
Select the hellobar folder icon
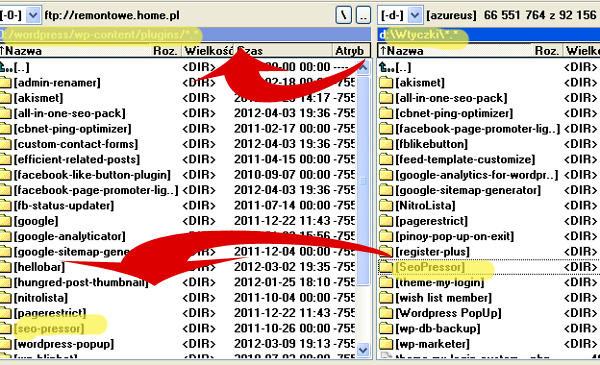tap(5, 267)
